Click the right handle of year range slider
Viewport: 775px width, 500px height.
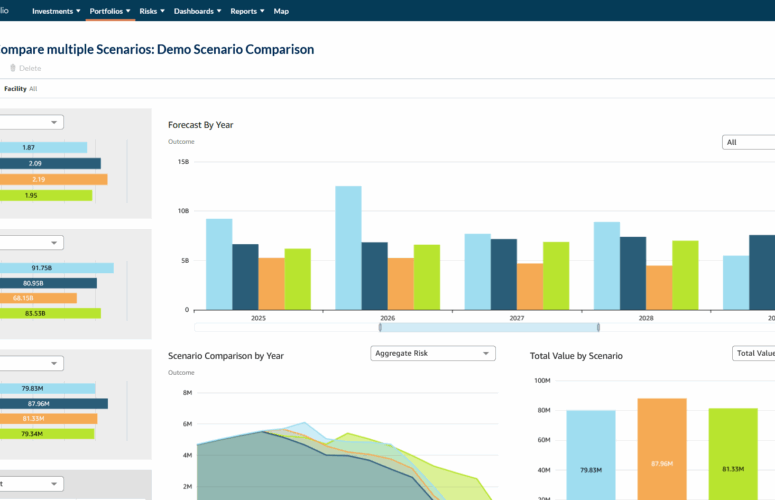click(x=598, y=327)
